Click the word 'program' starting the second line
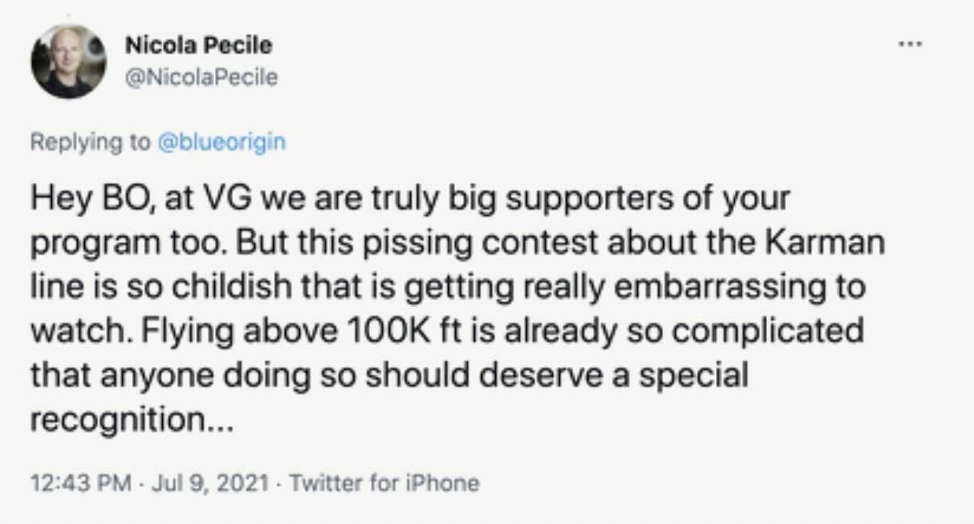The image size is (974, 524). coord(95,244)
